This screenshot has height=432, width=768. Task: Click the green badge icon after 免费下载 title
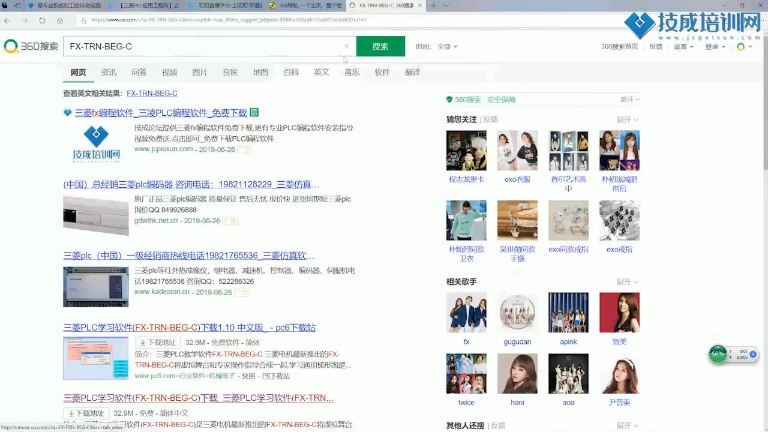(x=254, y=113)
